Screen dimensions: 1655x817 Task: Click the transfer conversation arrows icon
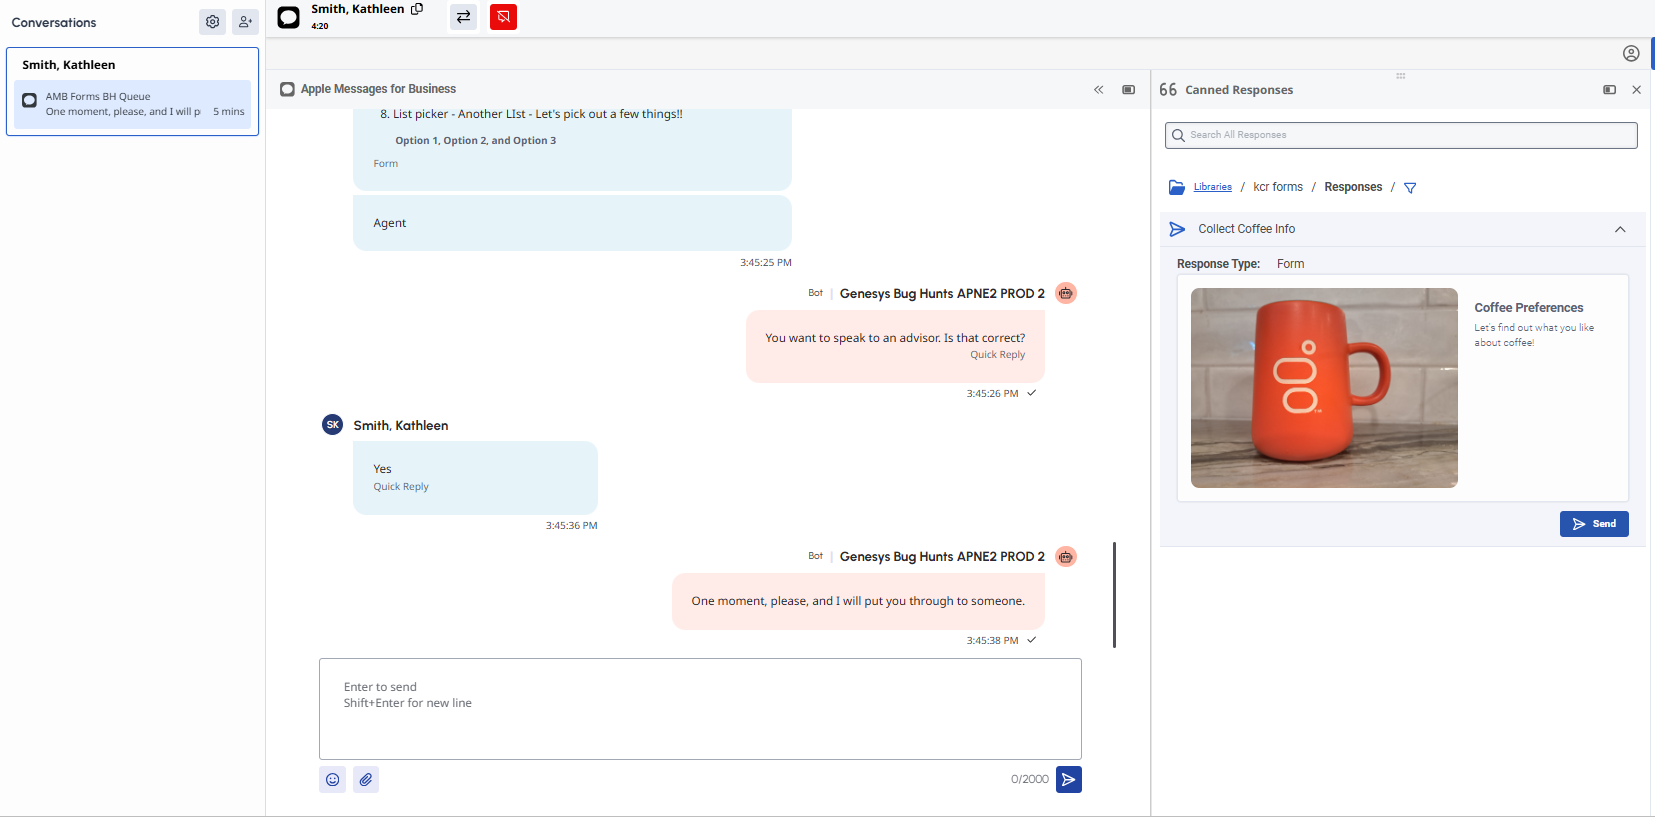463,17
